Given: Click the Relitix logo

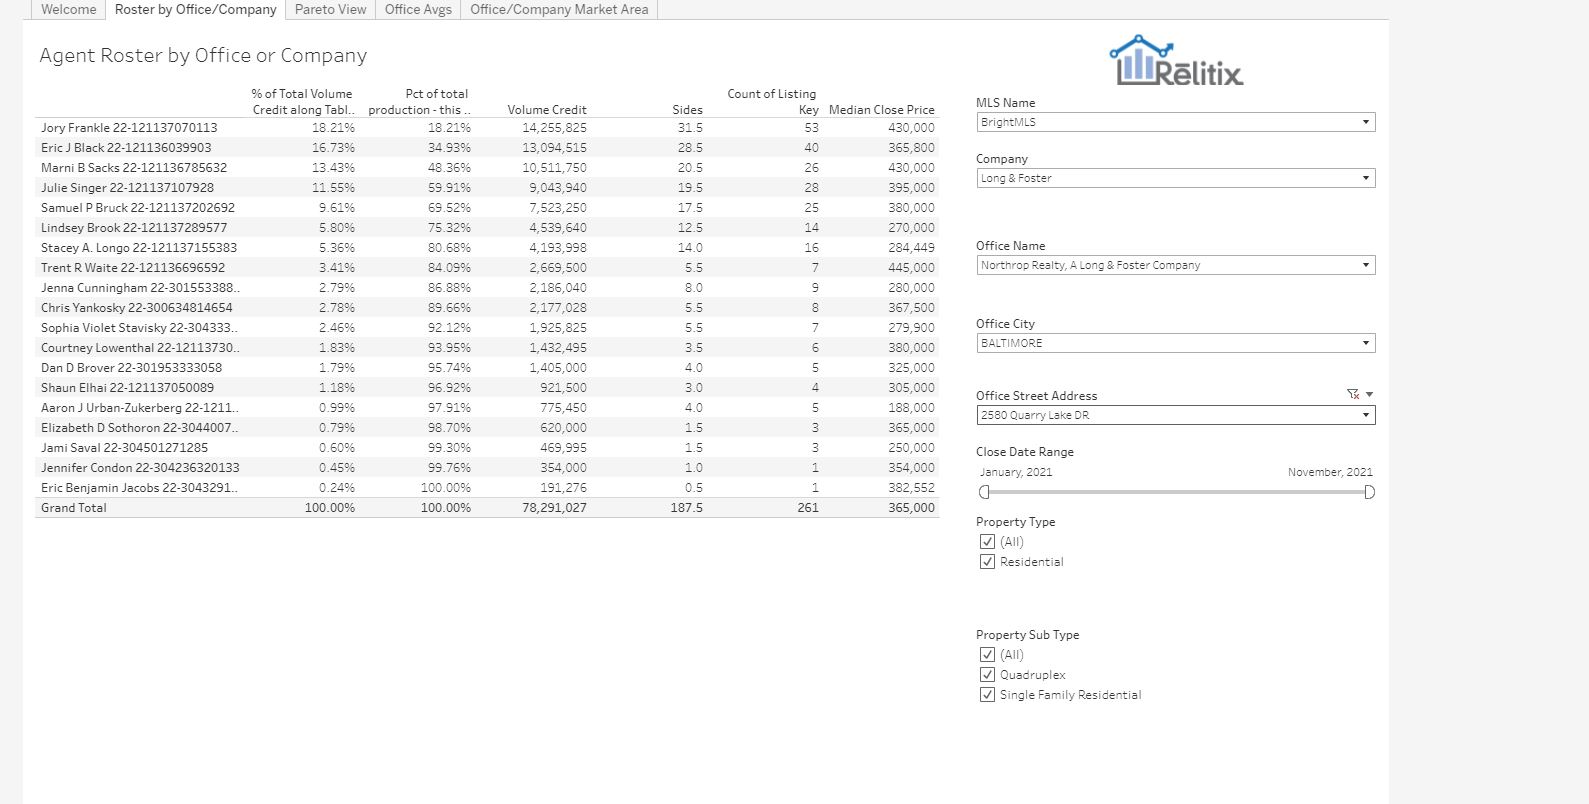Looking at the screenshot, I should tap(1177, 62).
